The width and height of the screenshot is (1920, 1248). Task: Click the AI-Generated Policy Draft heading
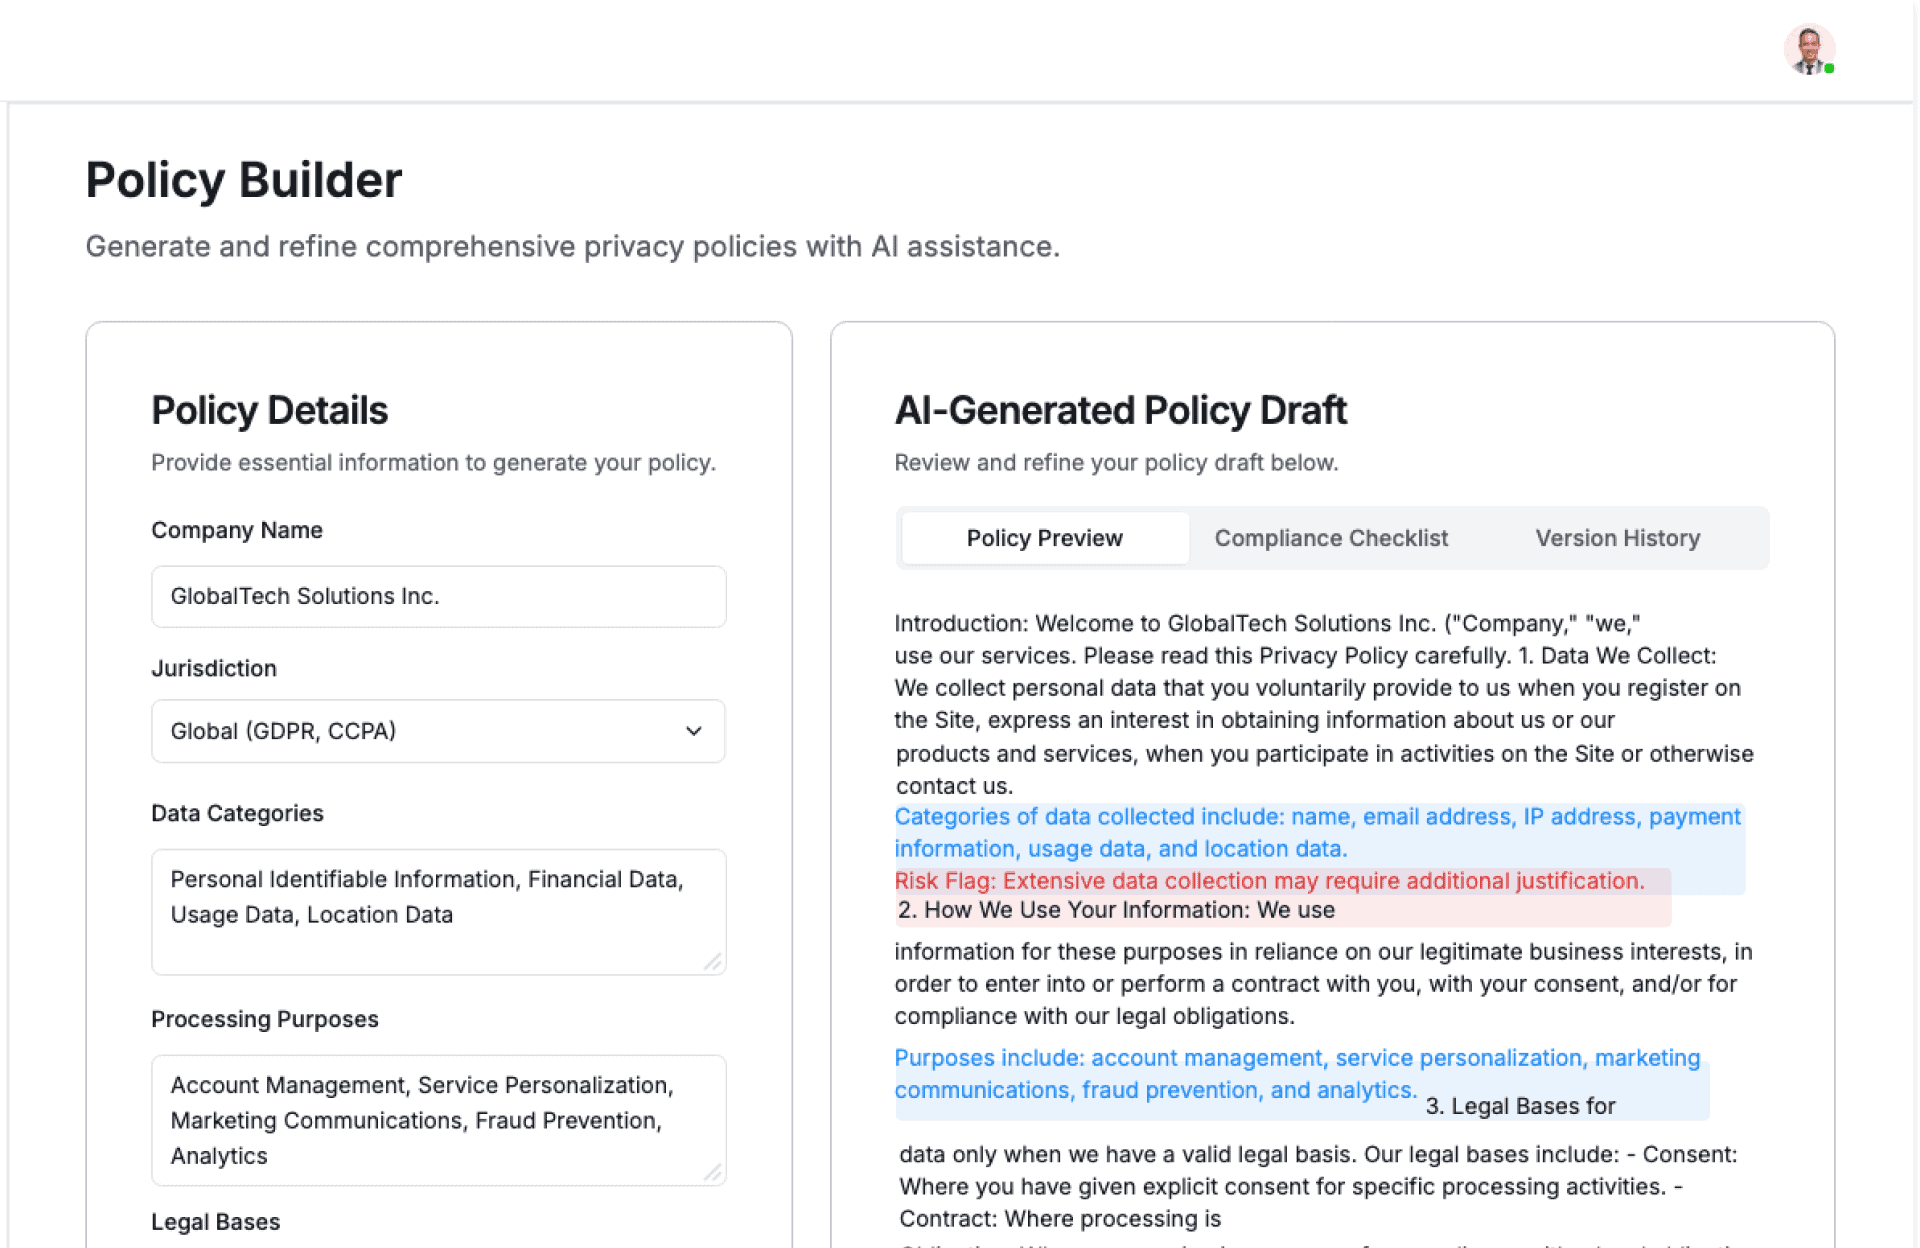pos(1120,411)
